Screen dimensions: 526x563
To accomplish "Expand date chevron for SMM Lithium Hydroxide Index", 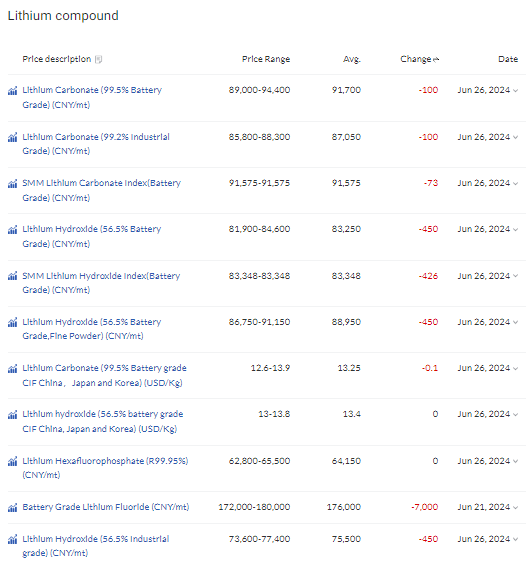I will click(x=516, y=276).
